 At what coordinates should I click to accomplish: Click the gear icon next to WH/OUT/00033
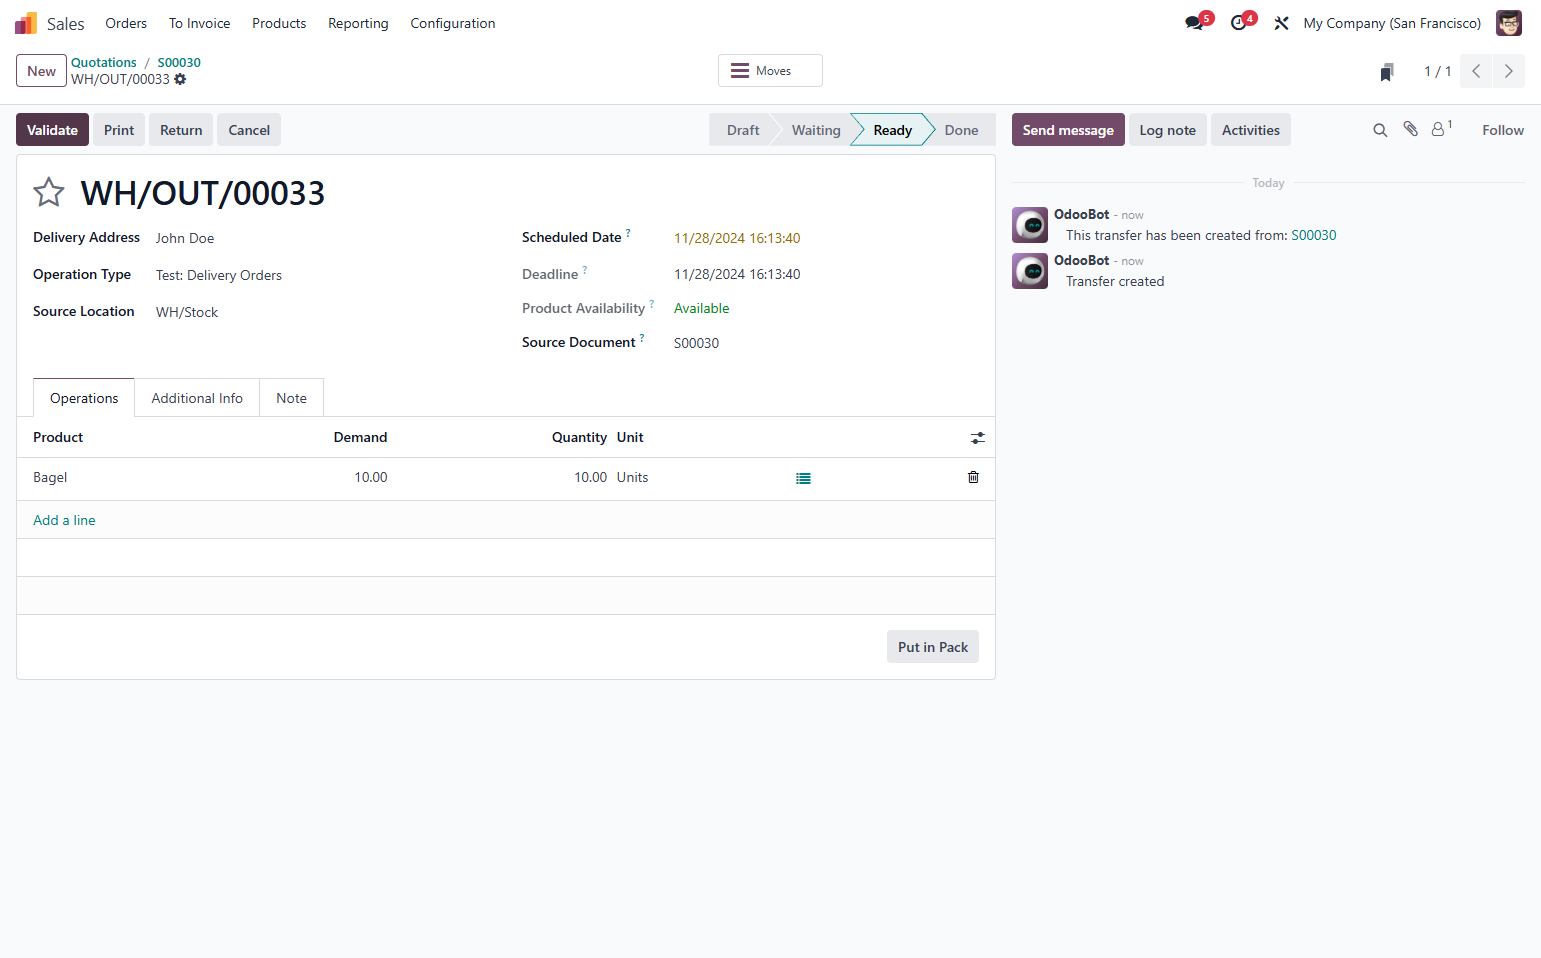pos(180,79)
